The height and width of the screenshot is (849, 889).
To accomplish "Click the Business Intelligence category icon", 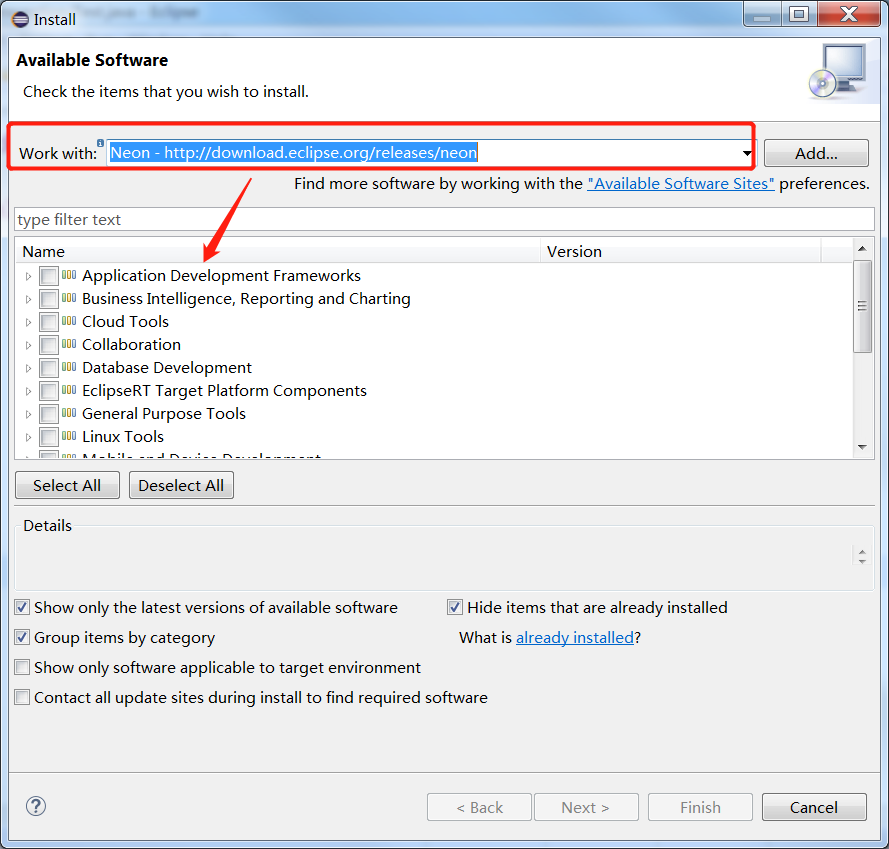I will [69, 298].
